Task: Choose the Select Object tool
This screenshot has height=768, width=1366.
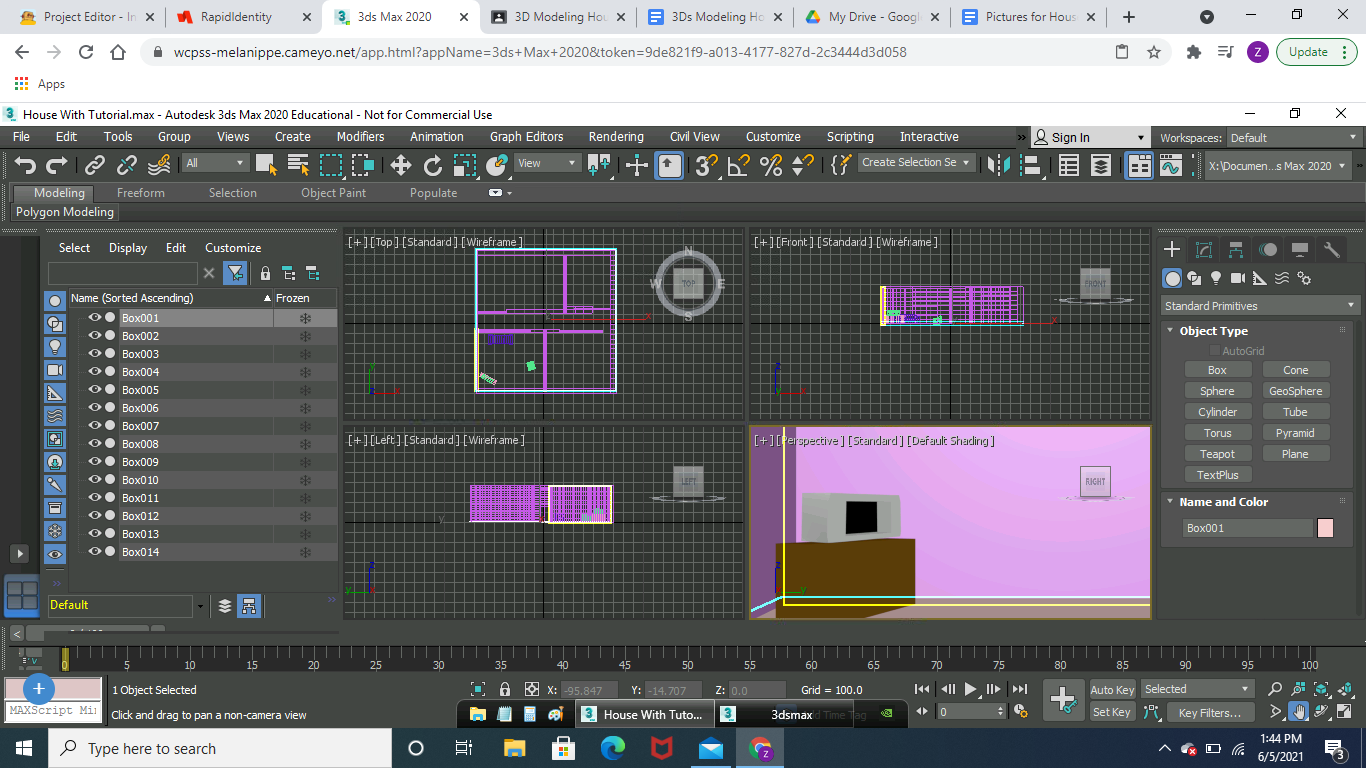Action: click(266, 165)
